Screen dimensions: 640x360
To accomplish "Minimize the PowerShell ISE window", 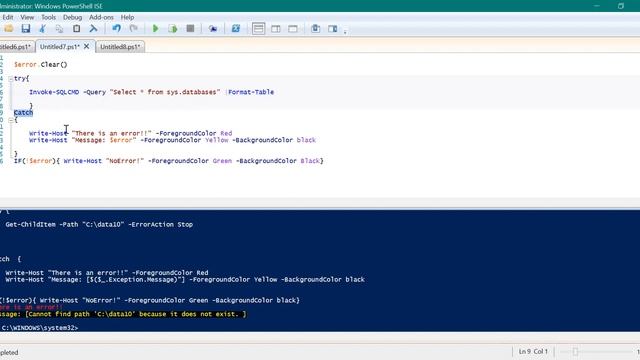I will (x=597, y=6).
